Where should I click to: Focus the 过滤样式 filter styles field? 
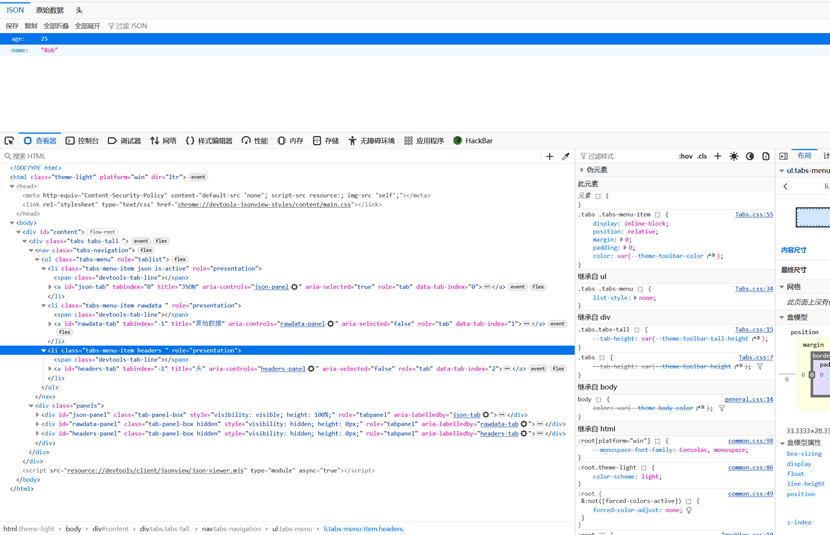point(626,156)
